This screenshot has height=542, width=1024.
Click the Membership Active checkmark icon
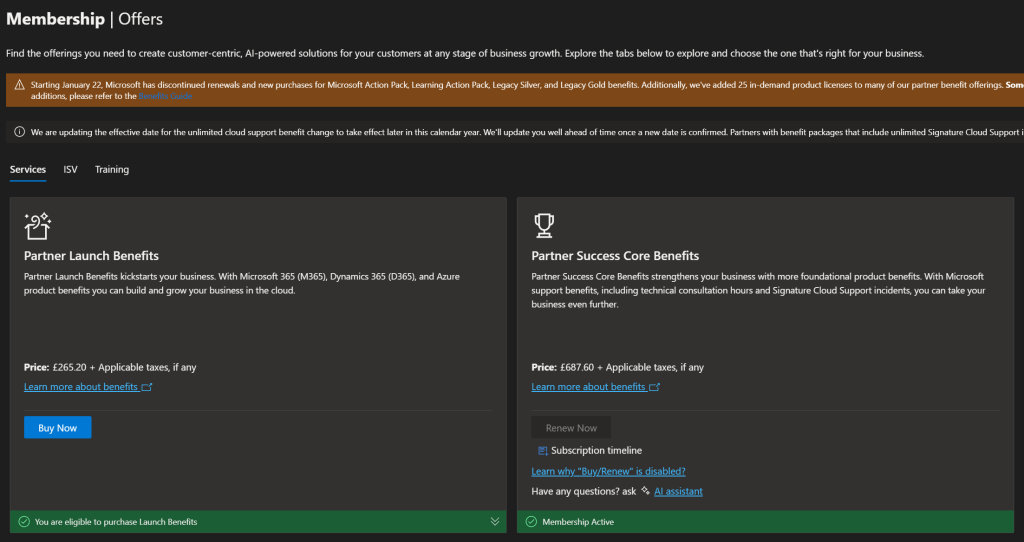pos(532,522)
